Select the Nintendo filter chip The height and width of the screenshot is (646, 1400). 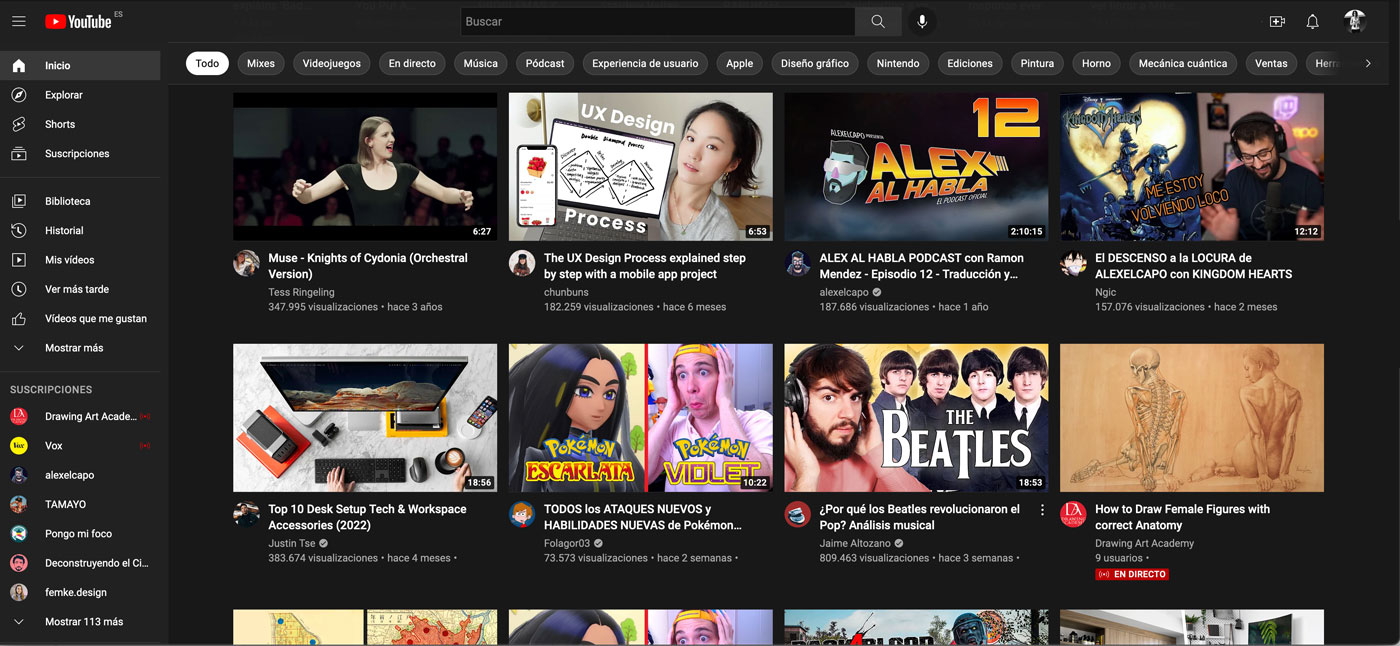[898, 63]
